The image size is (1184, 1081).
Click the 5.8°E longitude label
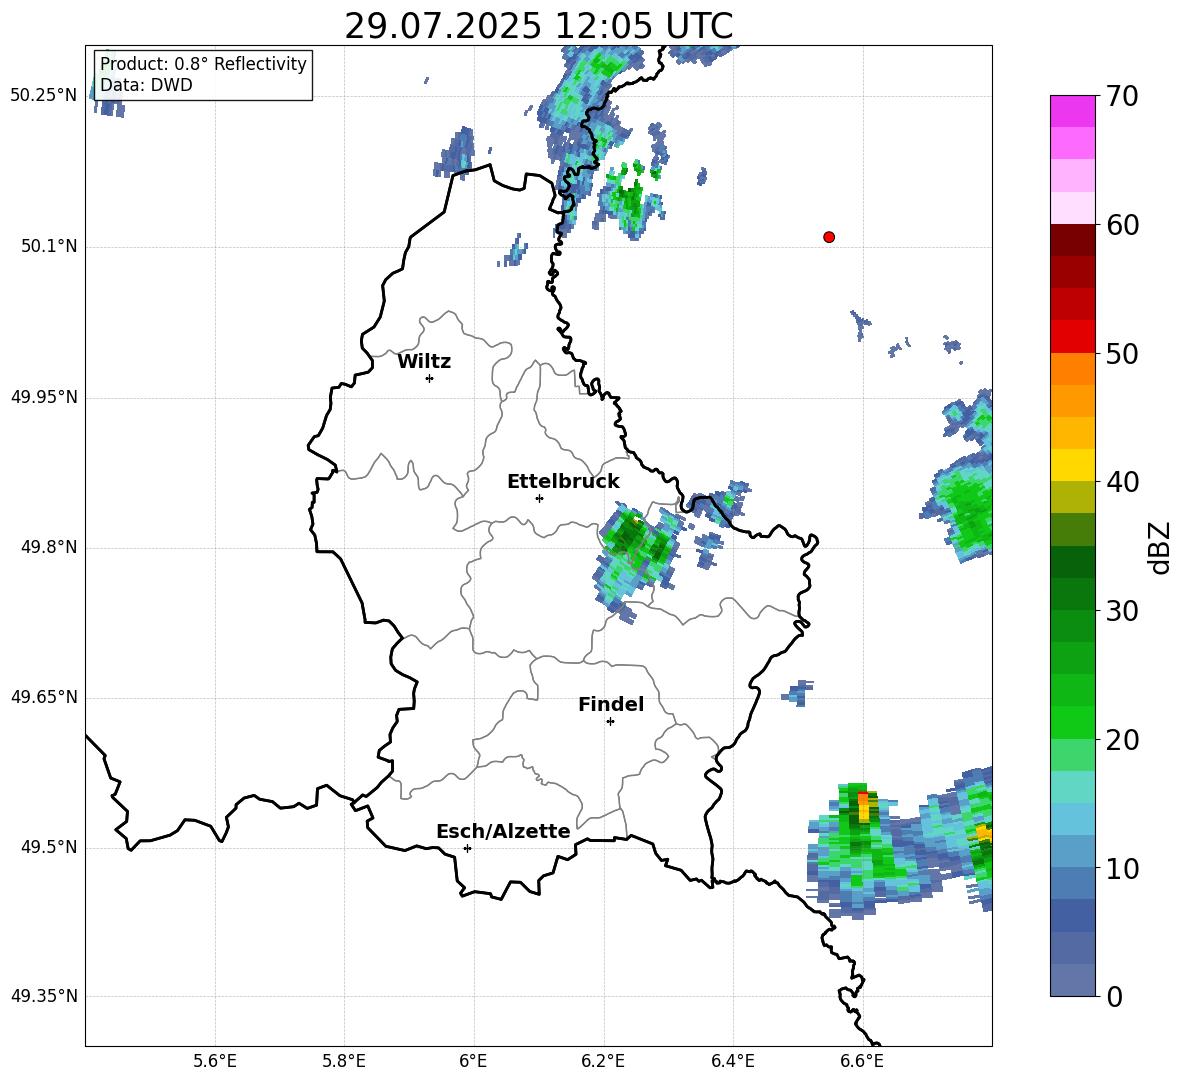click(x=344, y=1061)
